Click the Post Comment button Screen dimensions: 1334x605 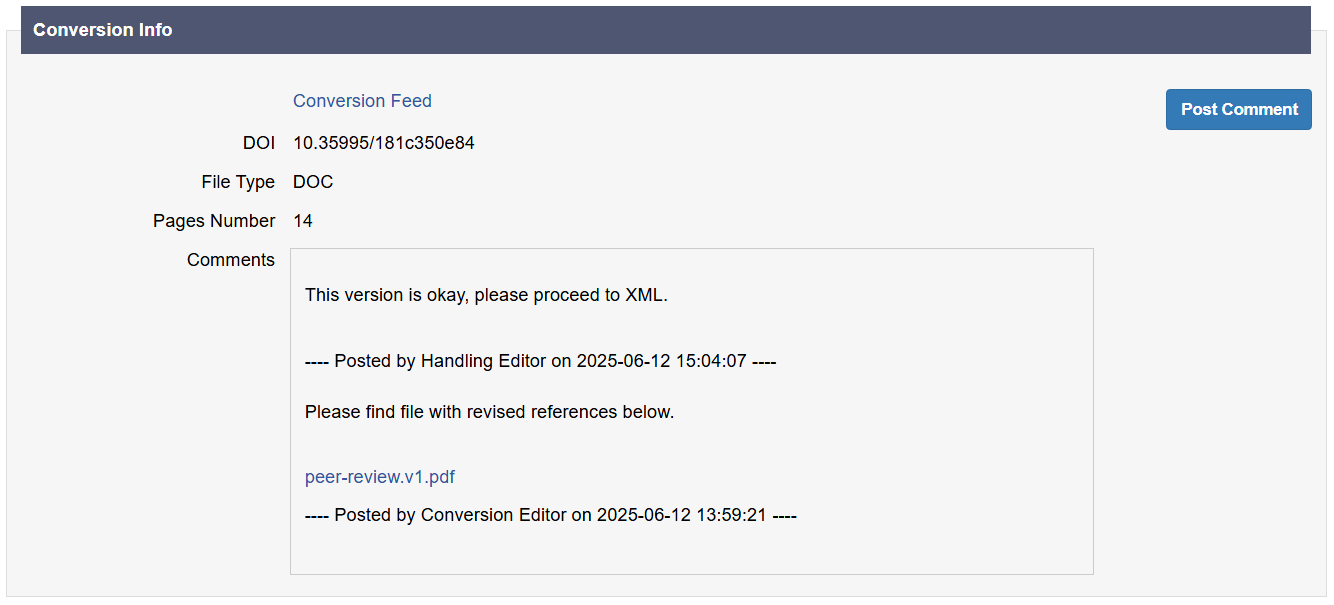coord(1238,110)
